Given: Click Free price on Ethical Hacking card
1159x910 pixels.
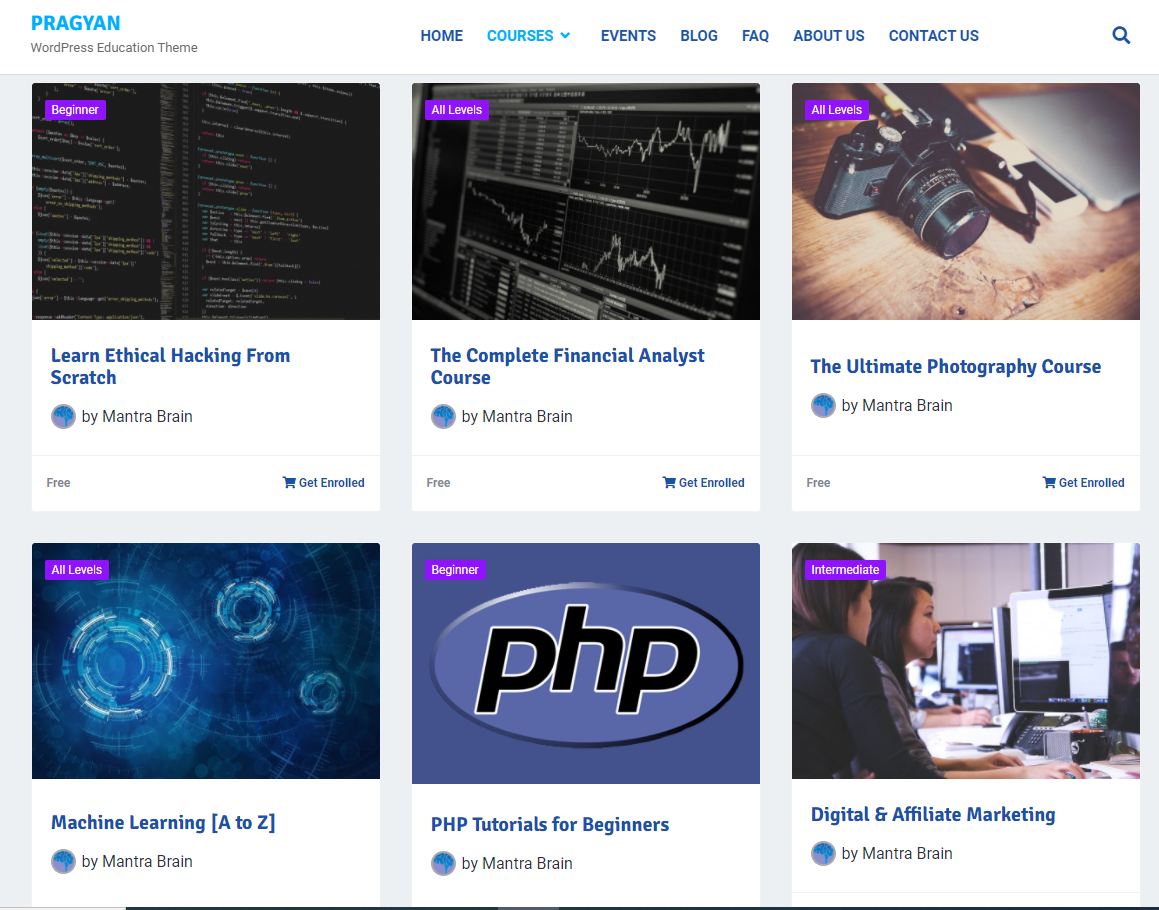Looking at the screenshot, I should pyautogui.click(x=58, y=482).
